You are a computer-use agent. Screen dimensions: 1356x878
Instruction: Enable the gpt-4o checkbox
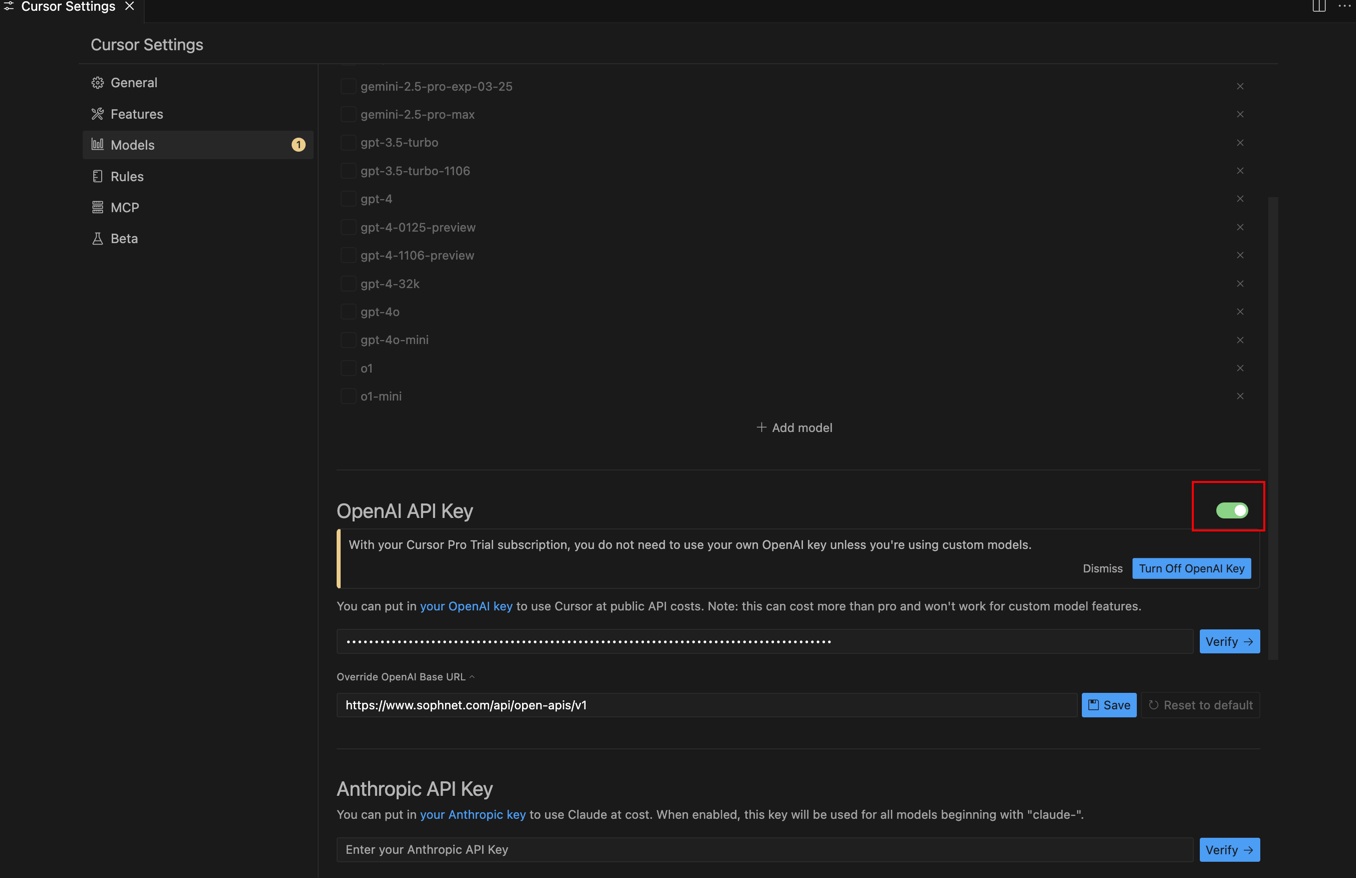click(x=348, y=312)
